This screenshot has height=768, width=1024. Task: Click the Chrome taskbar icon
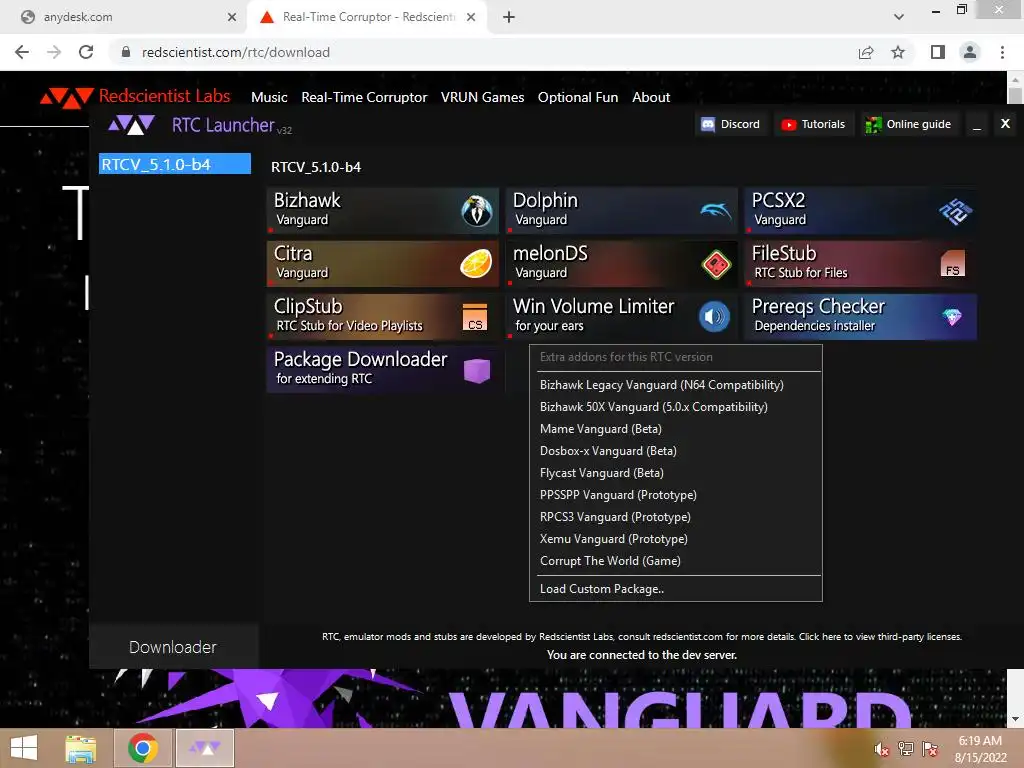pyautogui.click(x=142, y=748)
